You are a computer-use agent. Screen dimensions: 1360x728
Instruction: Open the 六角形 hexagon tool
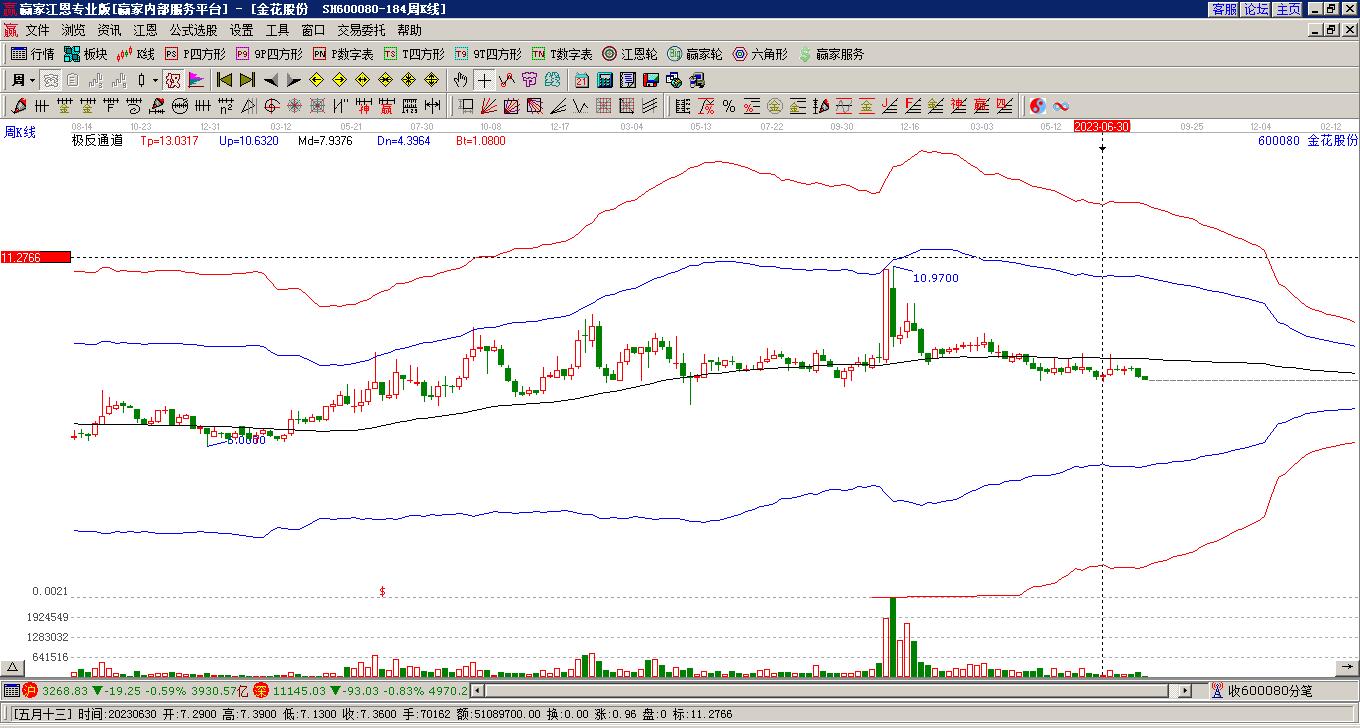pyautogui.click(x=760, y=54)
